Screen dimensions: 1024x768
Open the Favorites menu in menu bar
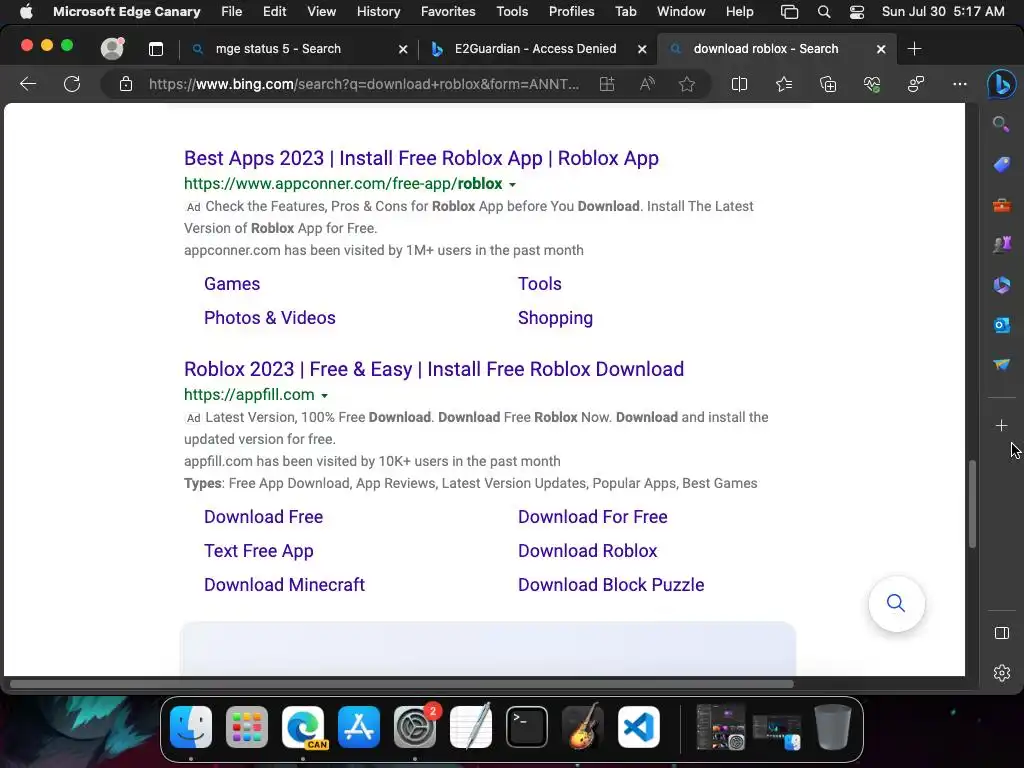[x=448, y=11]
